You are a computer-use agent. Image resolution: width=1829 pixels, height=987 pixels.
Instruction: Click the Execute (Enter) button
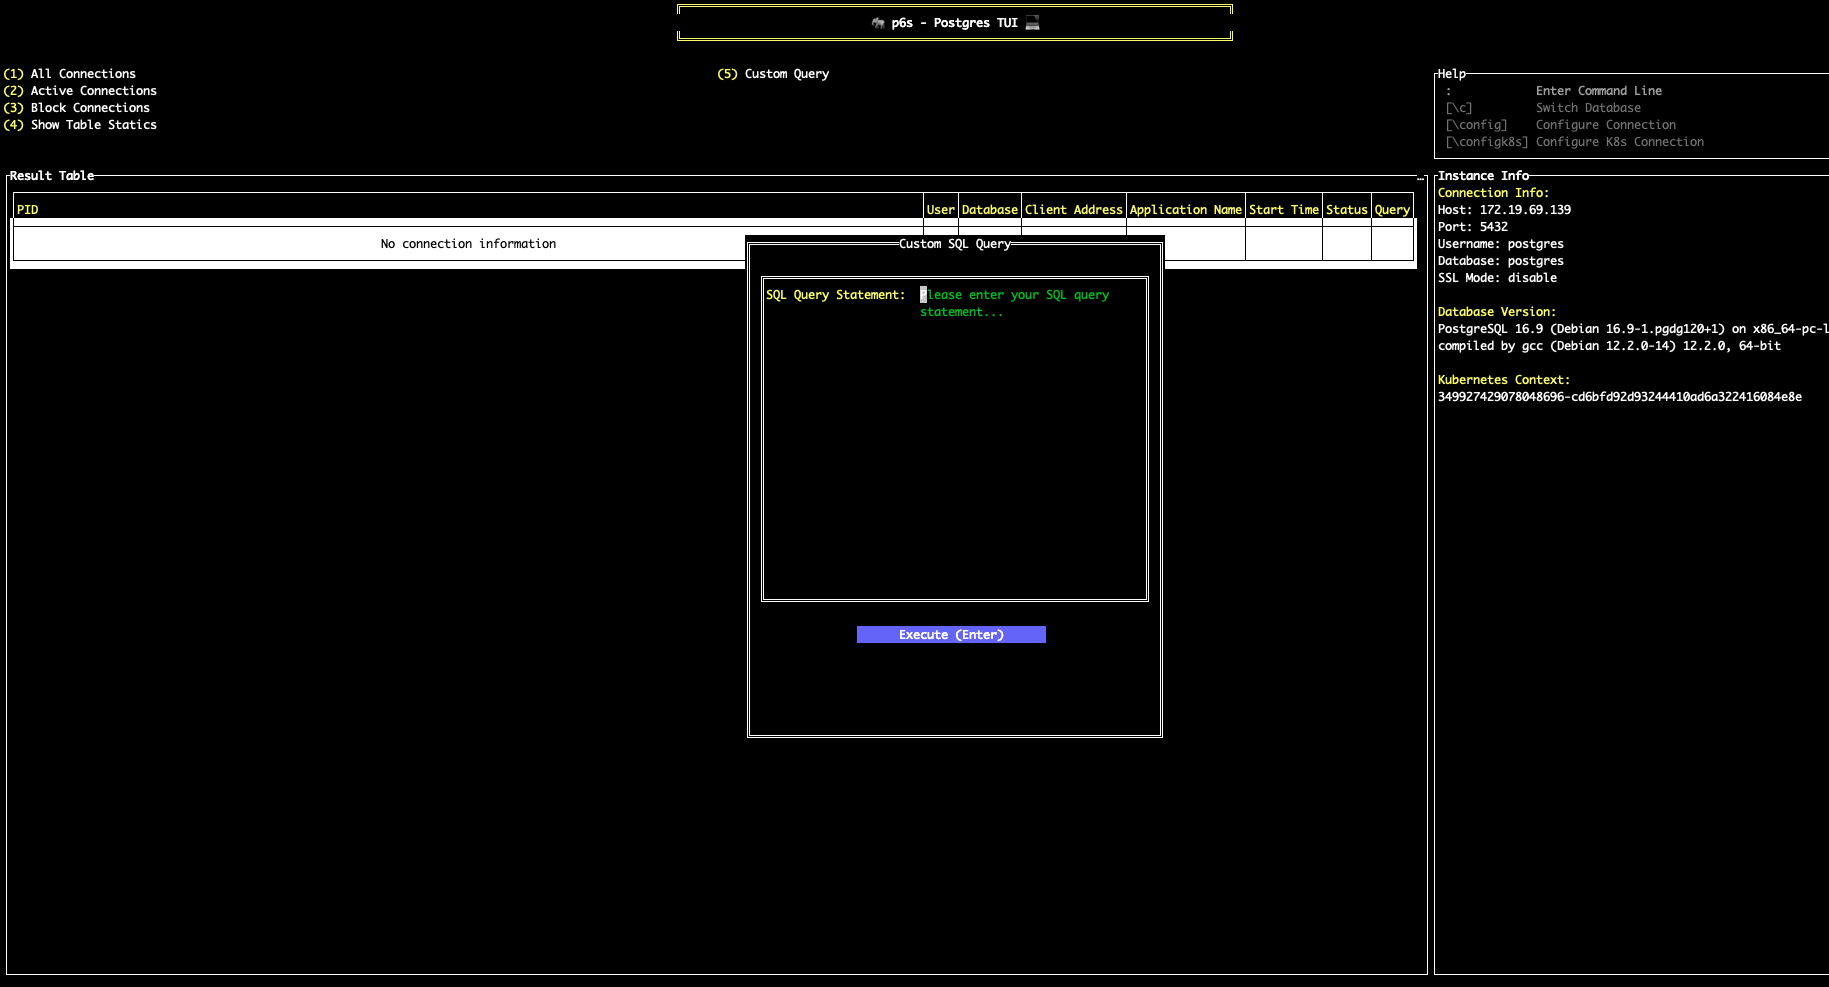951,635
